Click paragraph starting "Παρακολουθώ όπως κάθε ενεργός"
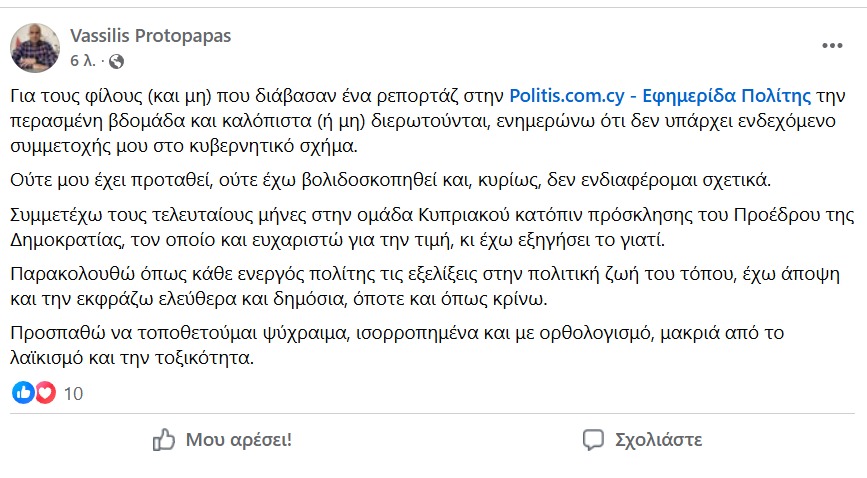Screen dimensions: 867x478 (425, 287)
